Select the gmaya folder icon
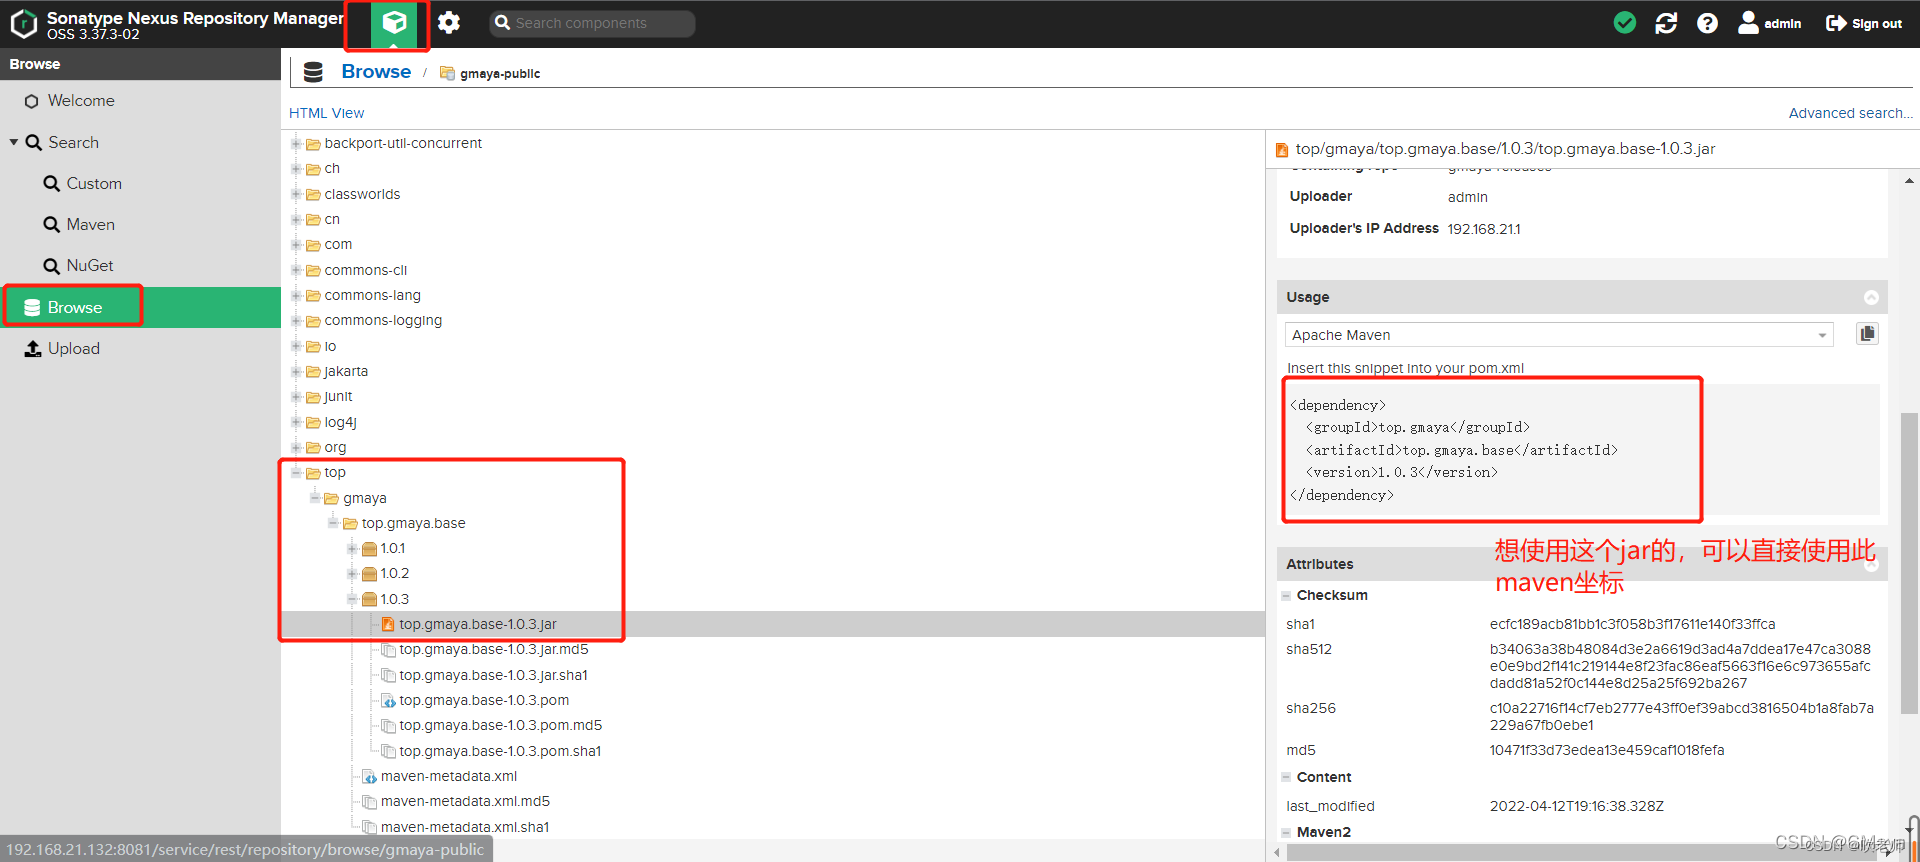This screenshot has width=1920, height=862. (331, 498)
